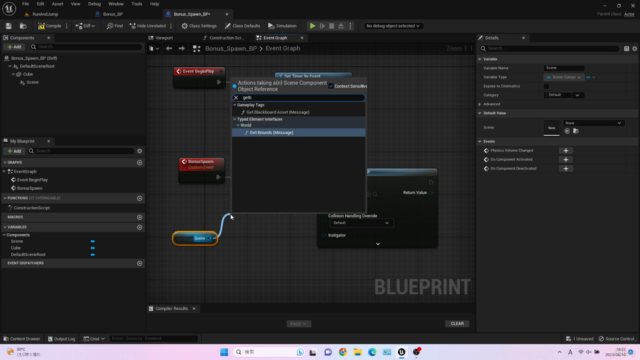Switch to the Viewport tab
This screenshot has width=640, height=360.
click(x=164, y=38)
